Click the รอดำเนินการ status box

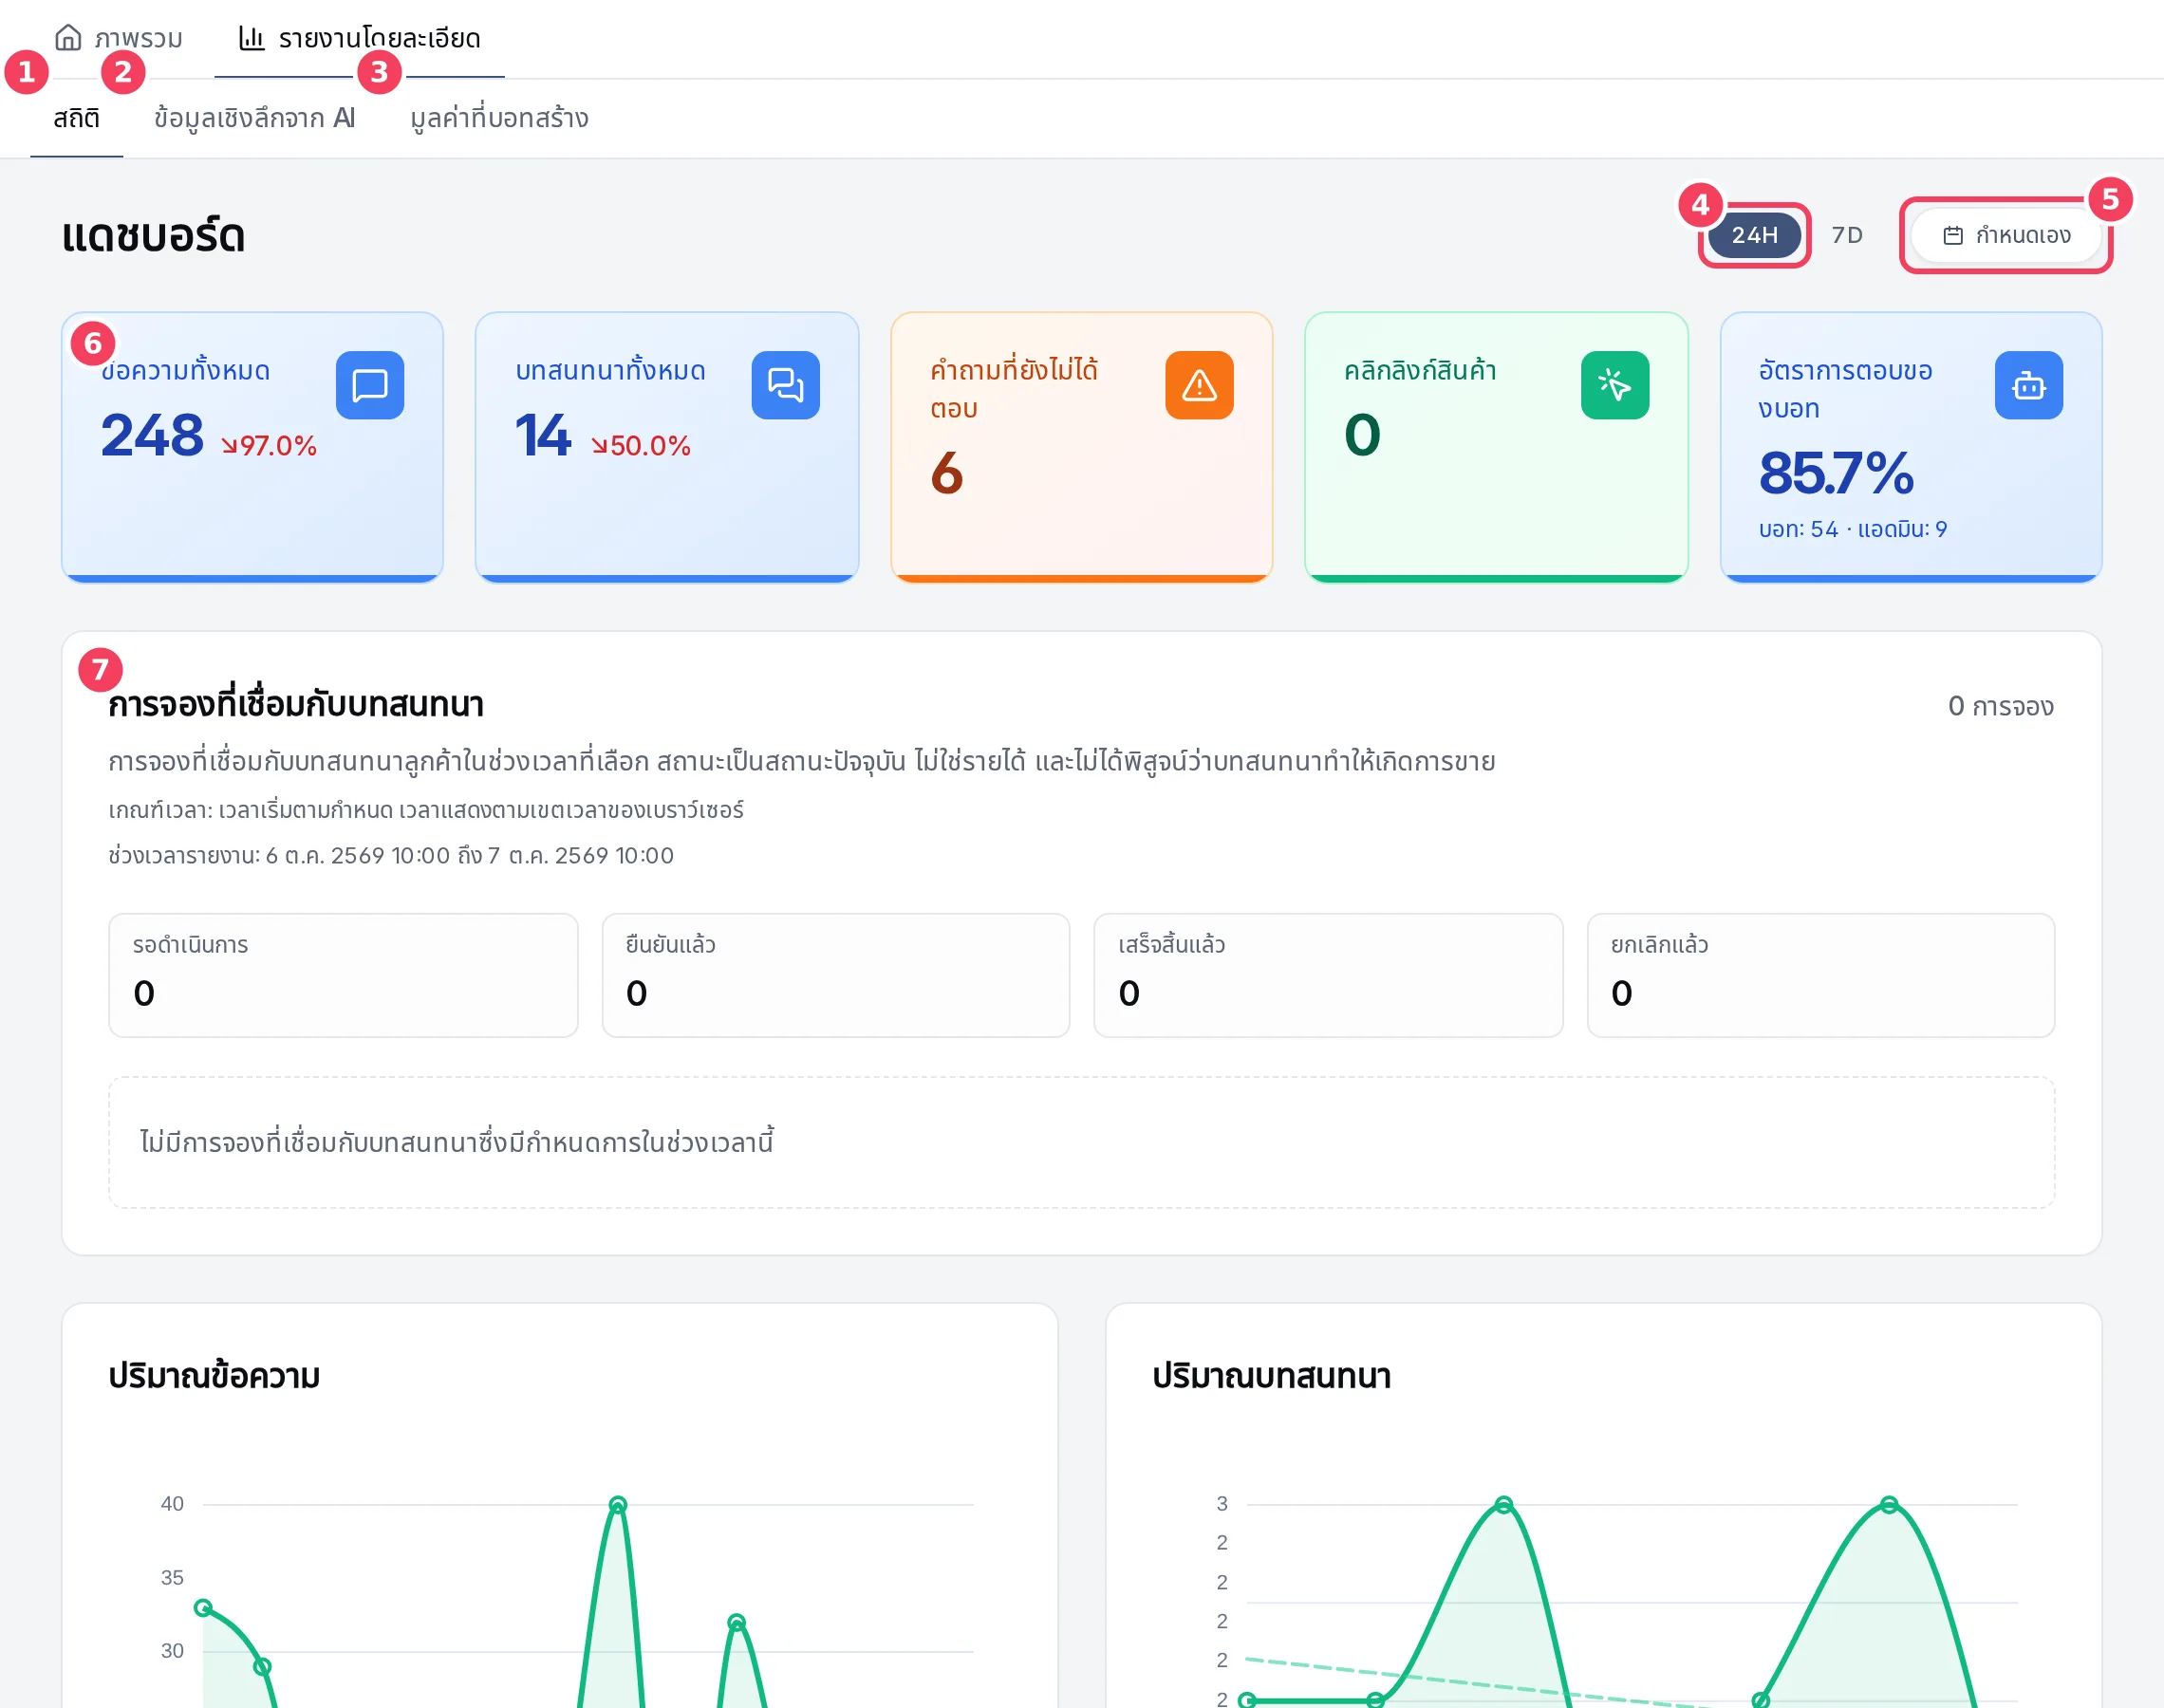343,975
